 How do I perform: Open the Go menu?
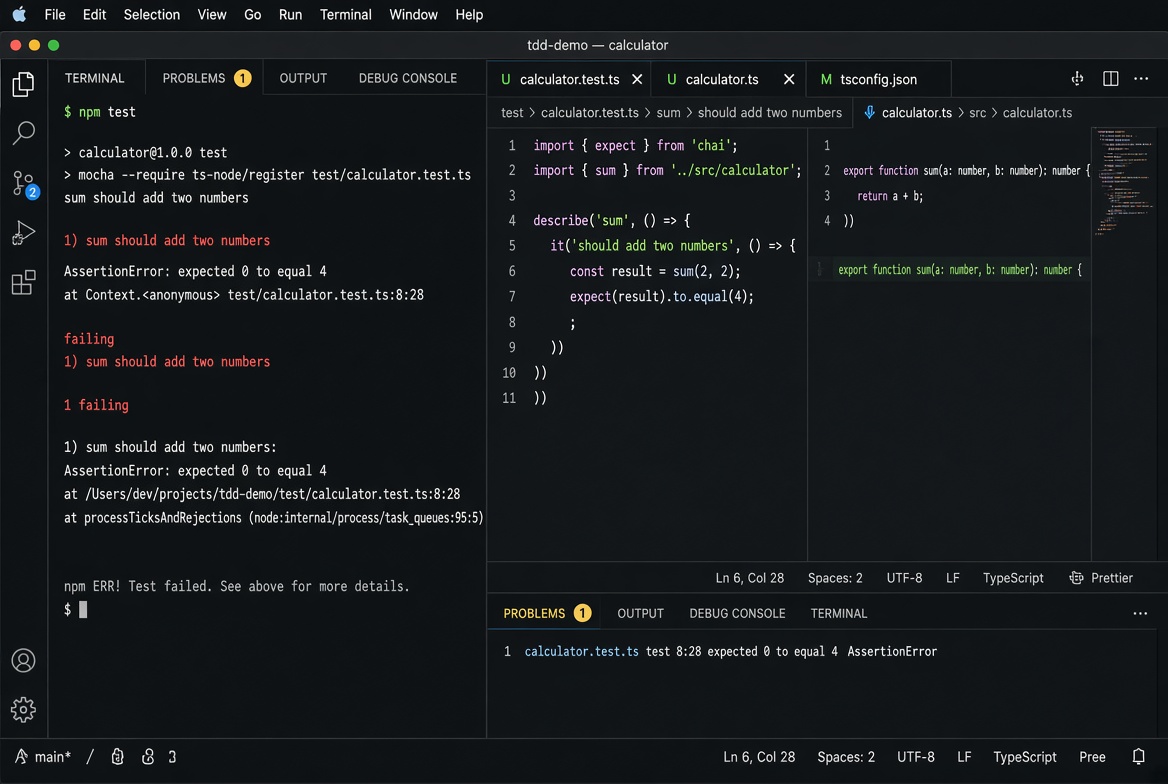253,14
